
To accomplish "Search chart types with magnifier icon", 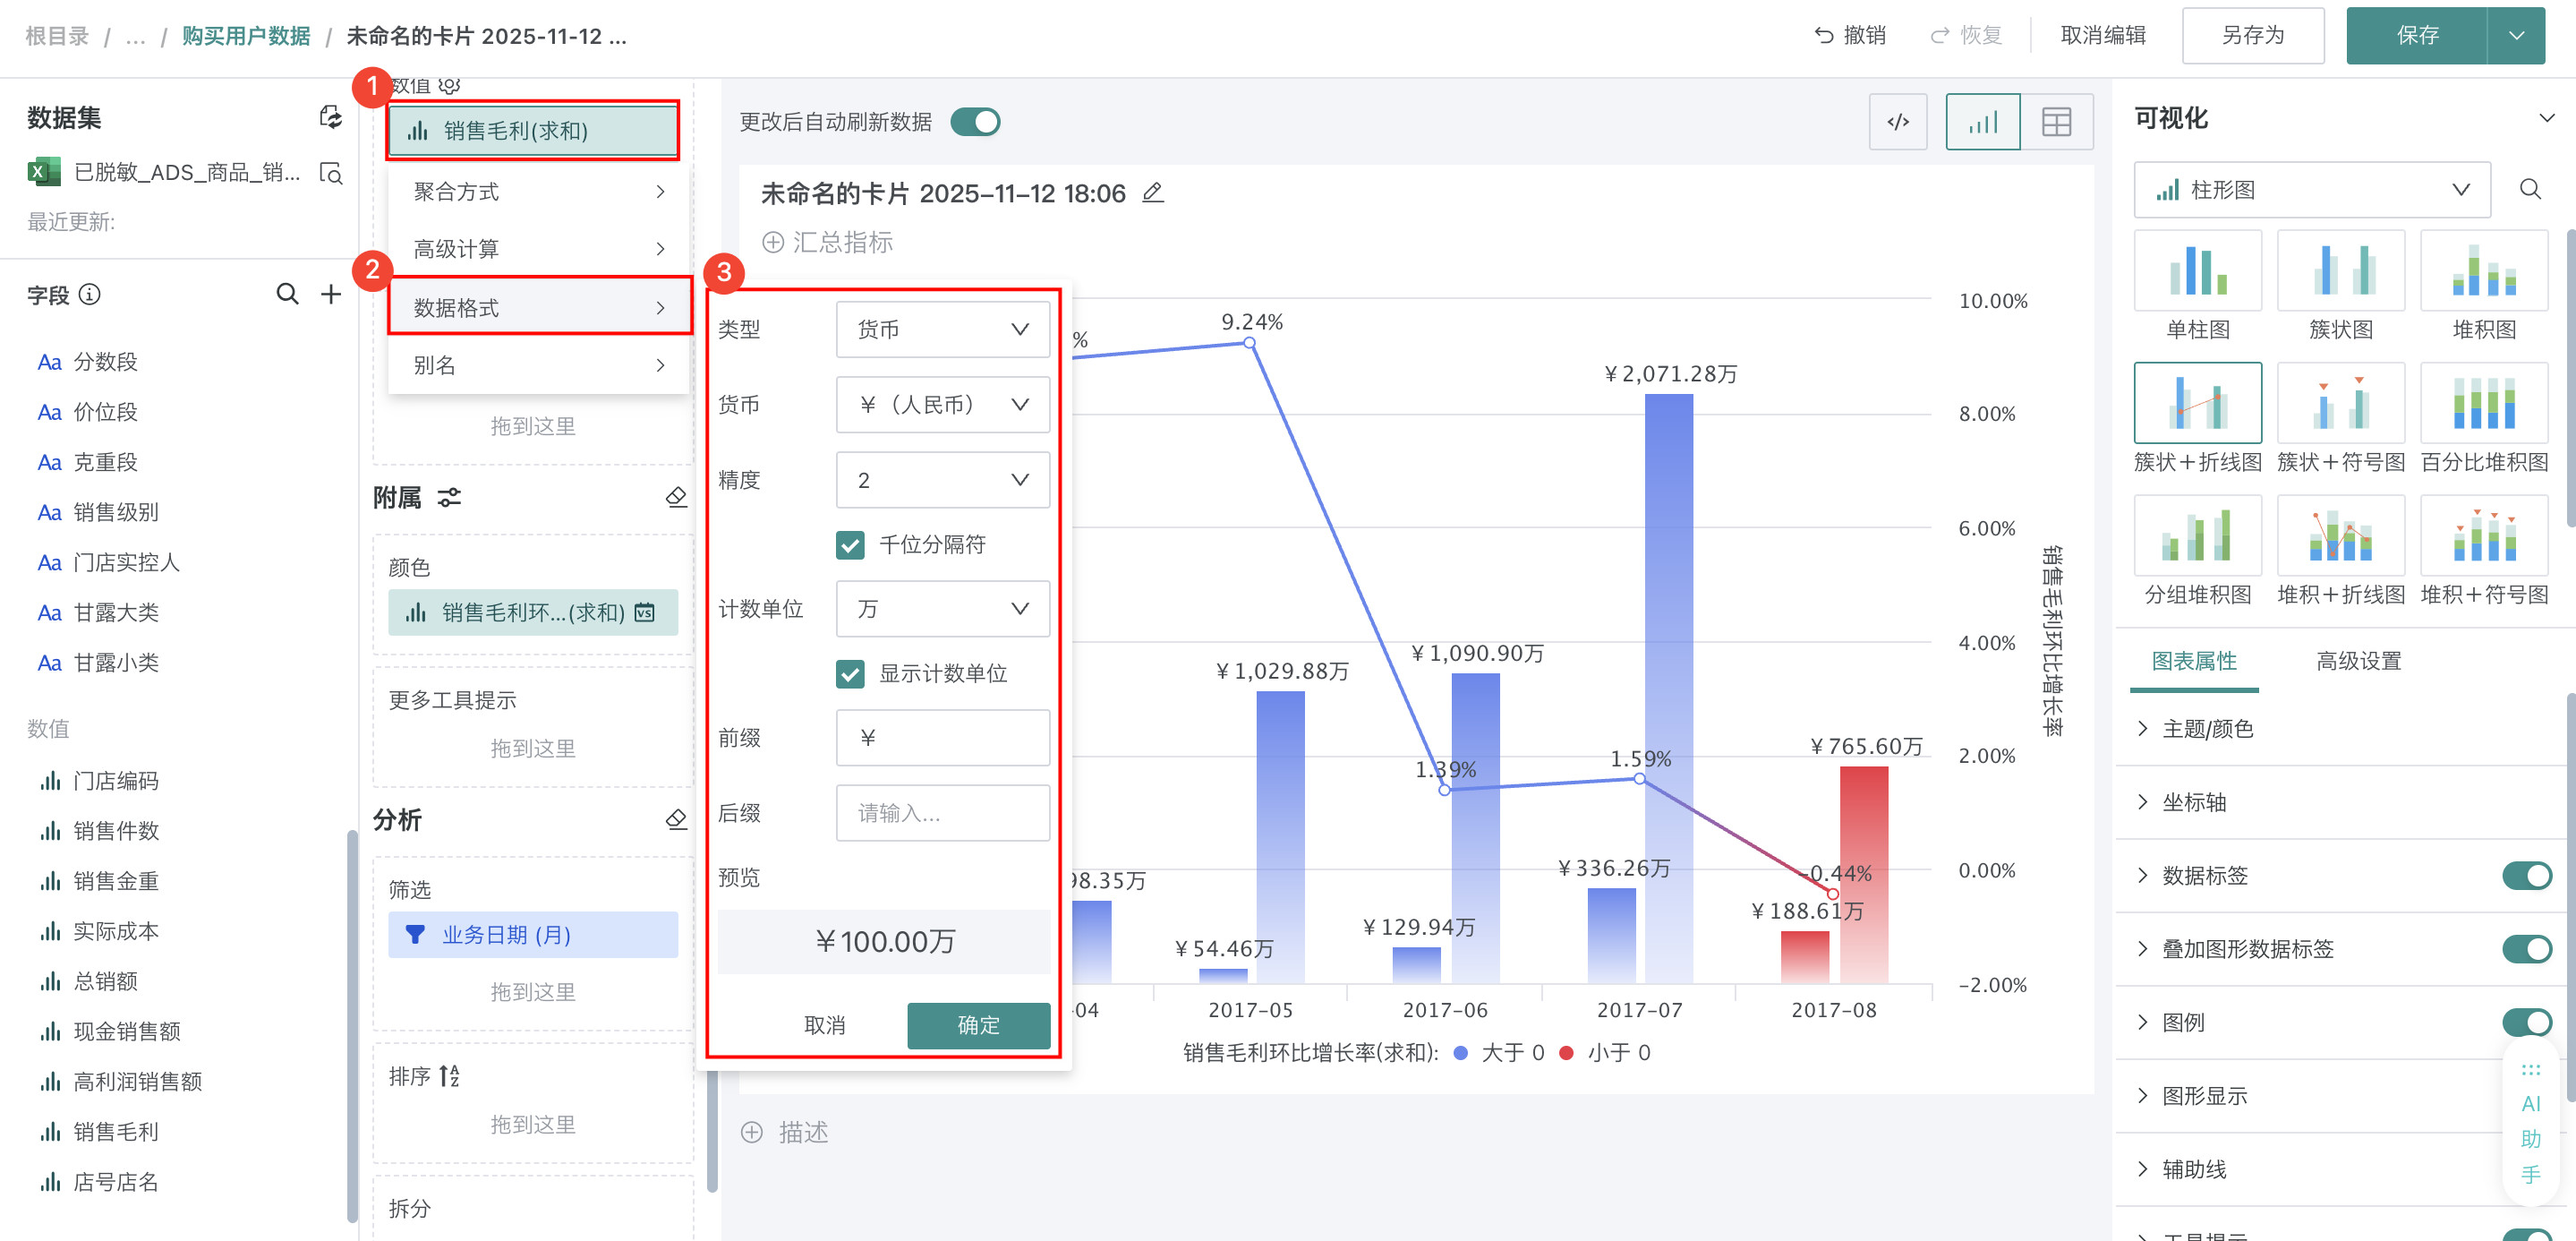I will [x=2530, y=189].
